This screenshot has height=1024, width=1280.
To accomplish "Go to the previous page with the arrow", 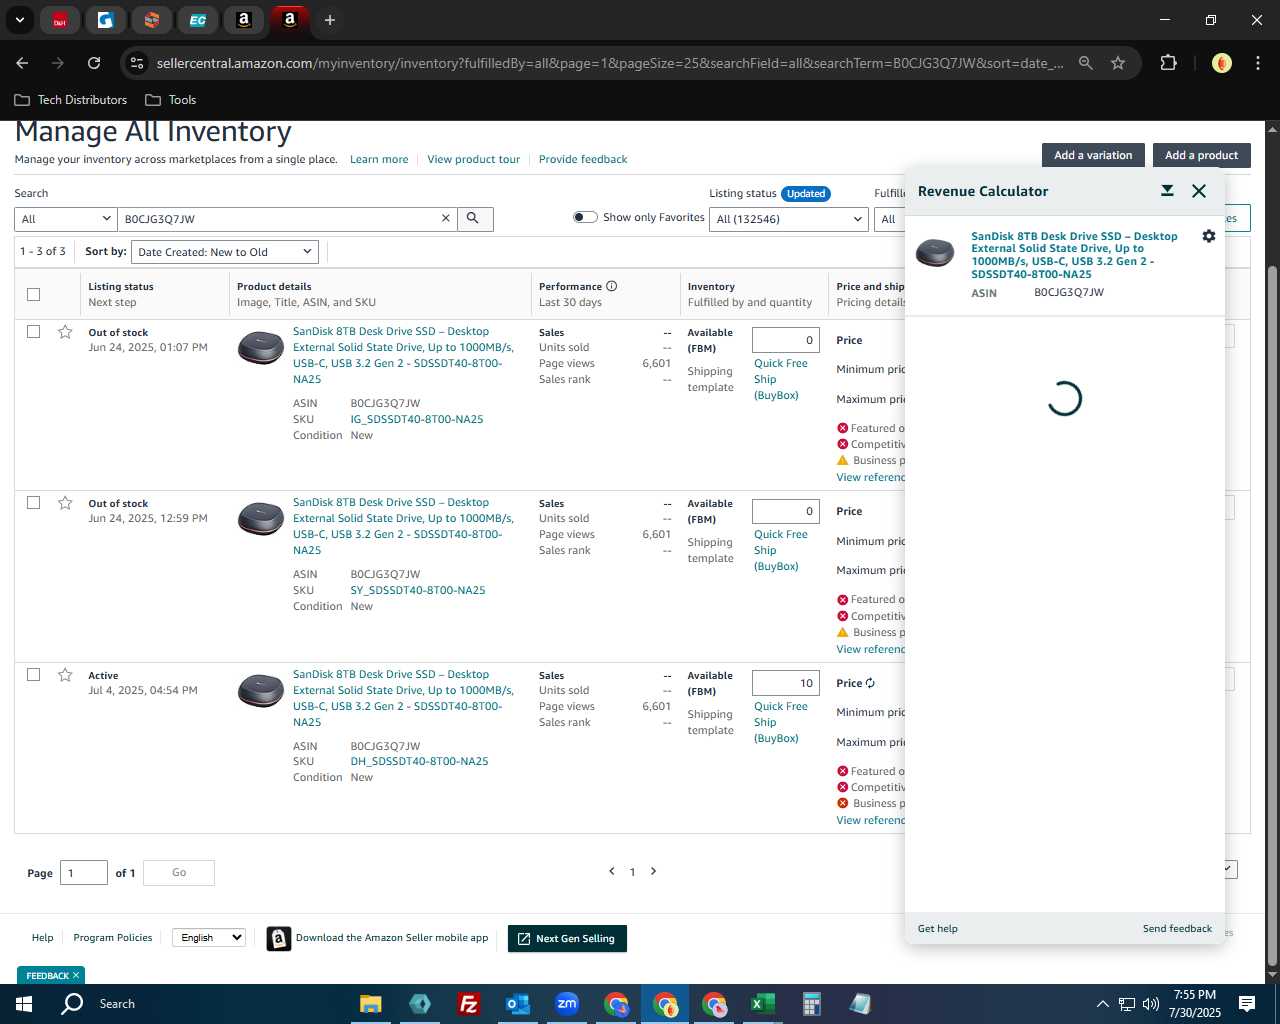I will 611,871.
